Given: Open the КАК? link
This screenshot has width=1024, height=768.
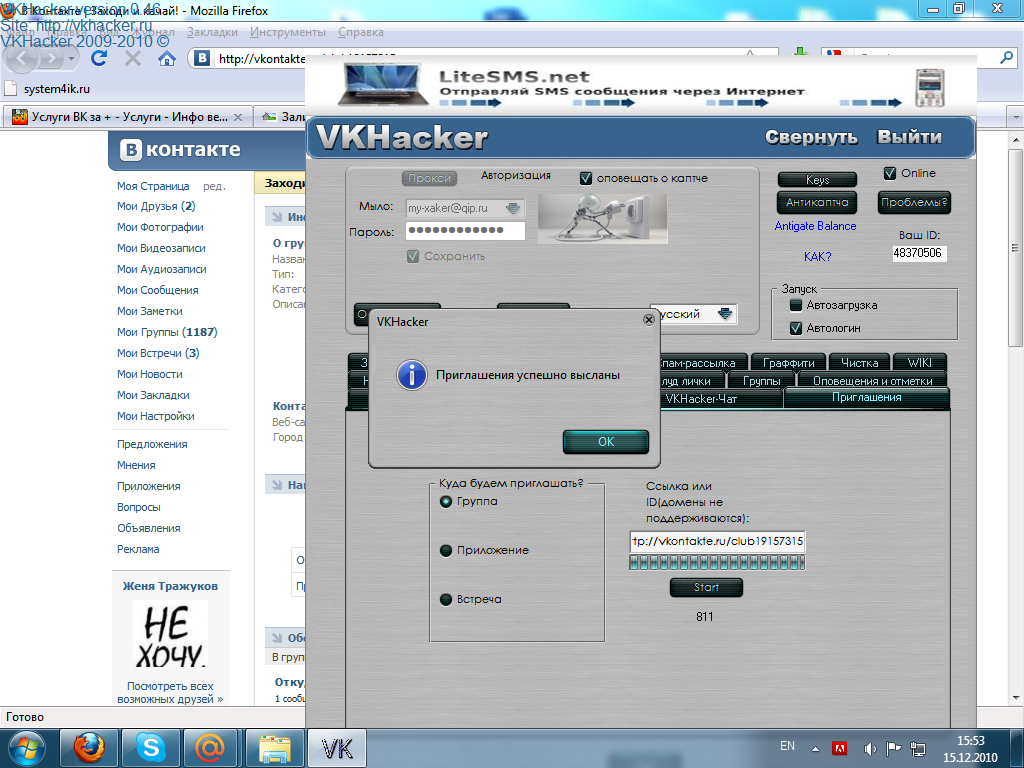Looking at the screenshot, I should coord(818,257).
